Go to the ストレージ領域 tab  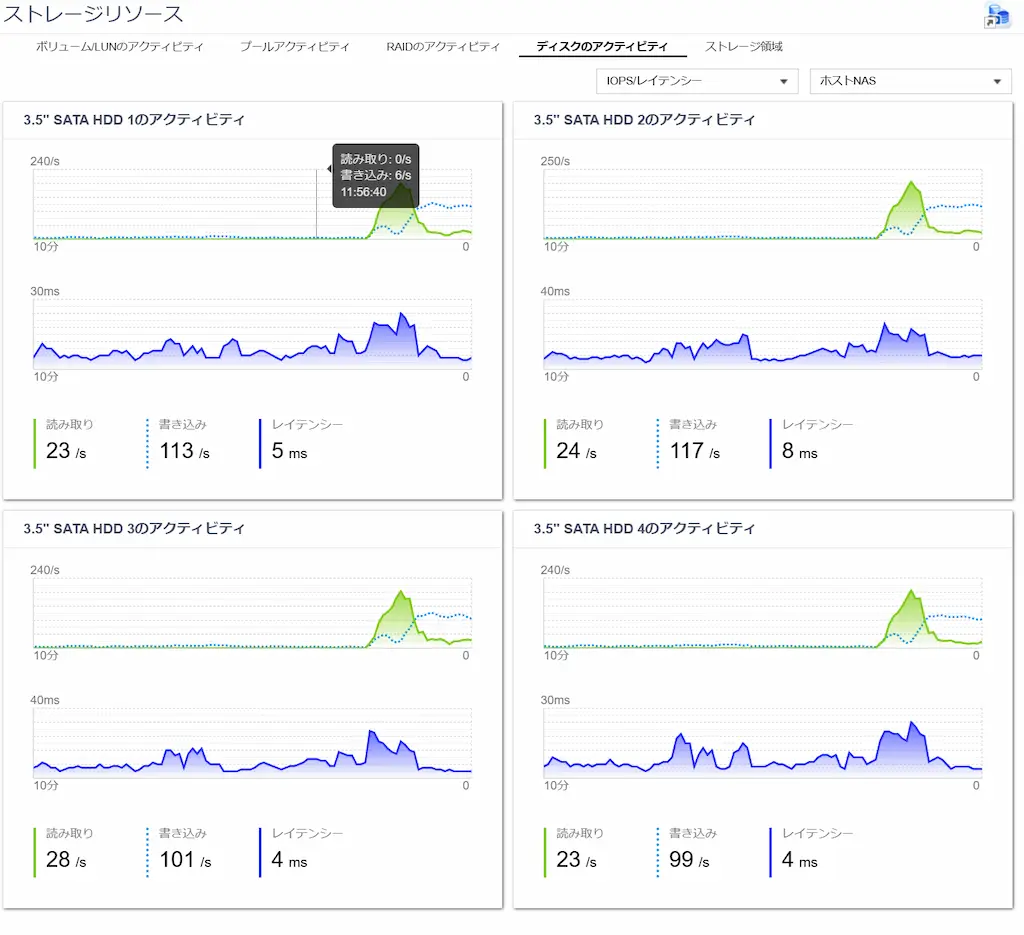click(x=743, y=46)
